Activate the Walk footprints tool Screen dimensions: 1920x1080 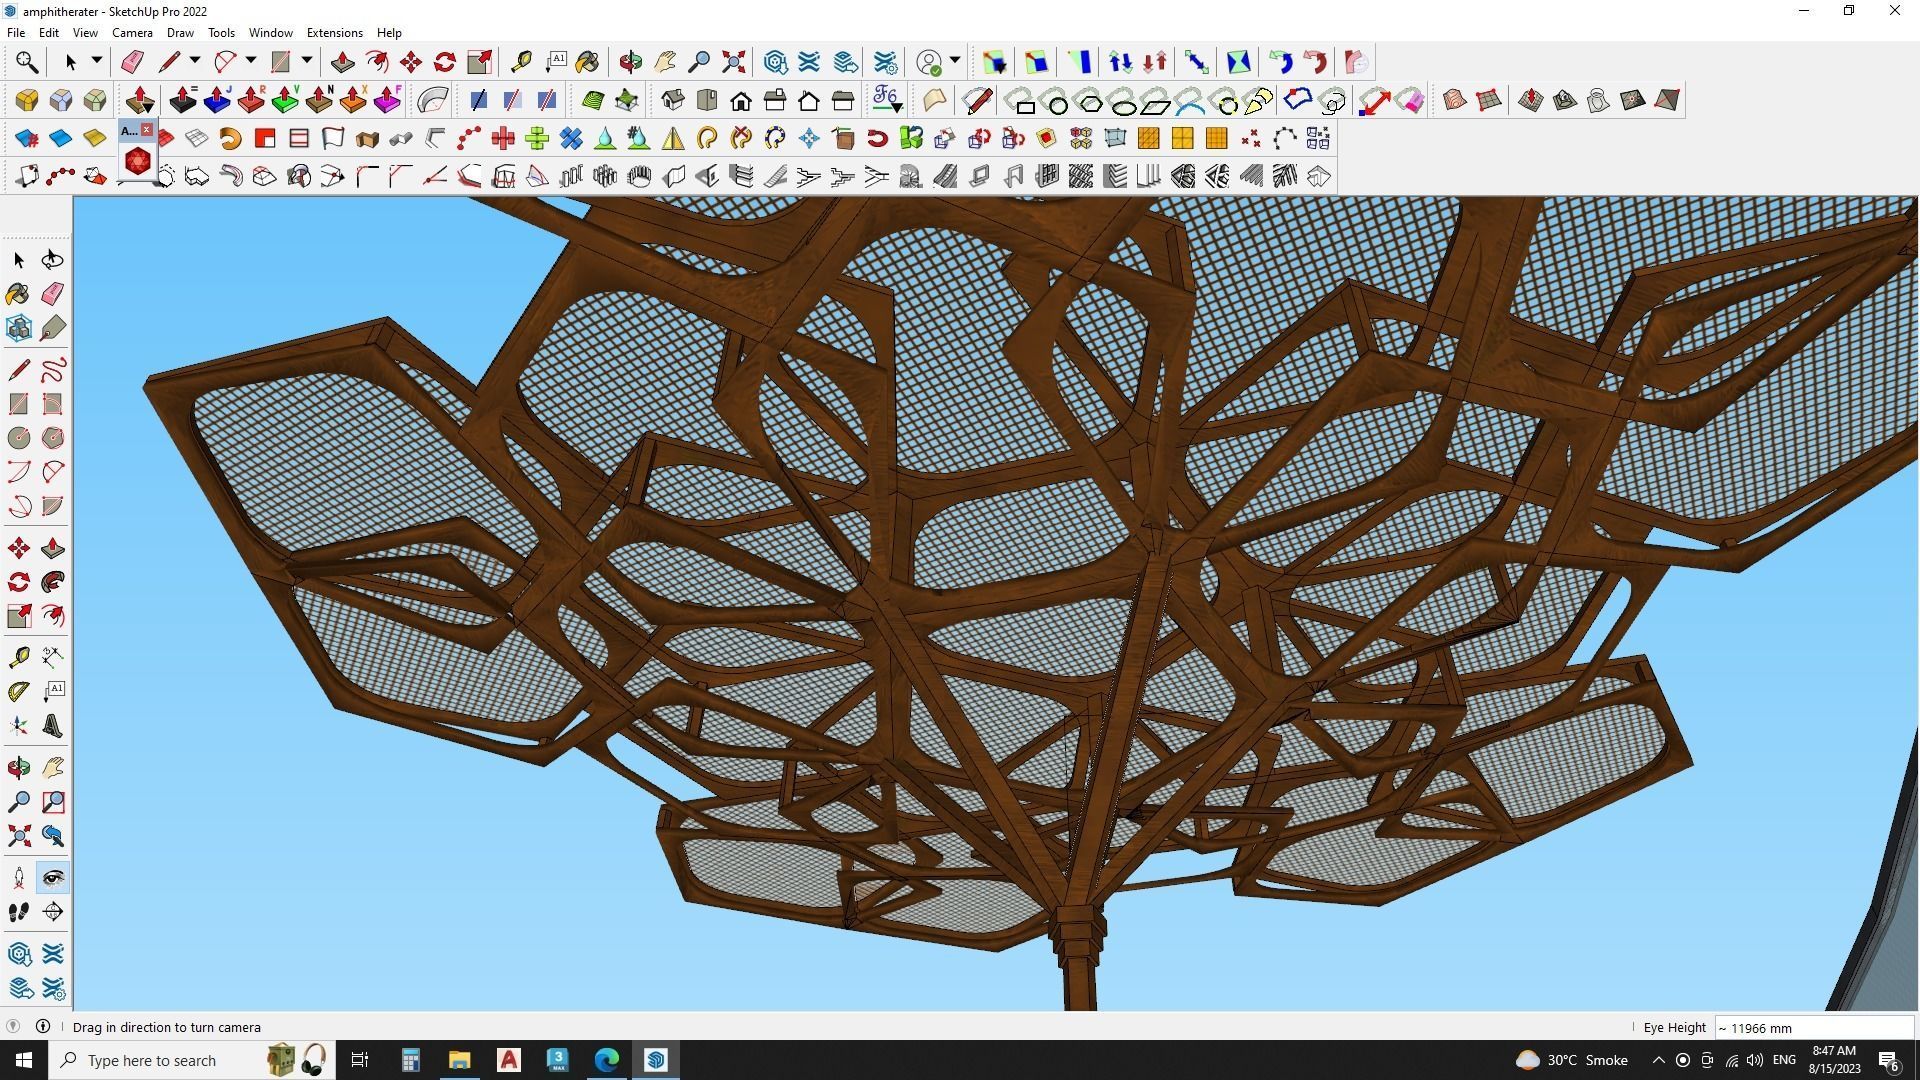click(18, 912)
